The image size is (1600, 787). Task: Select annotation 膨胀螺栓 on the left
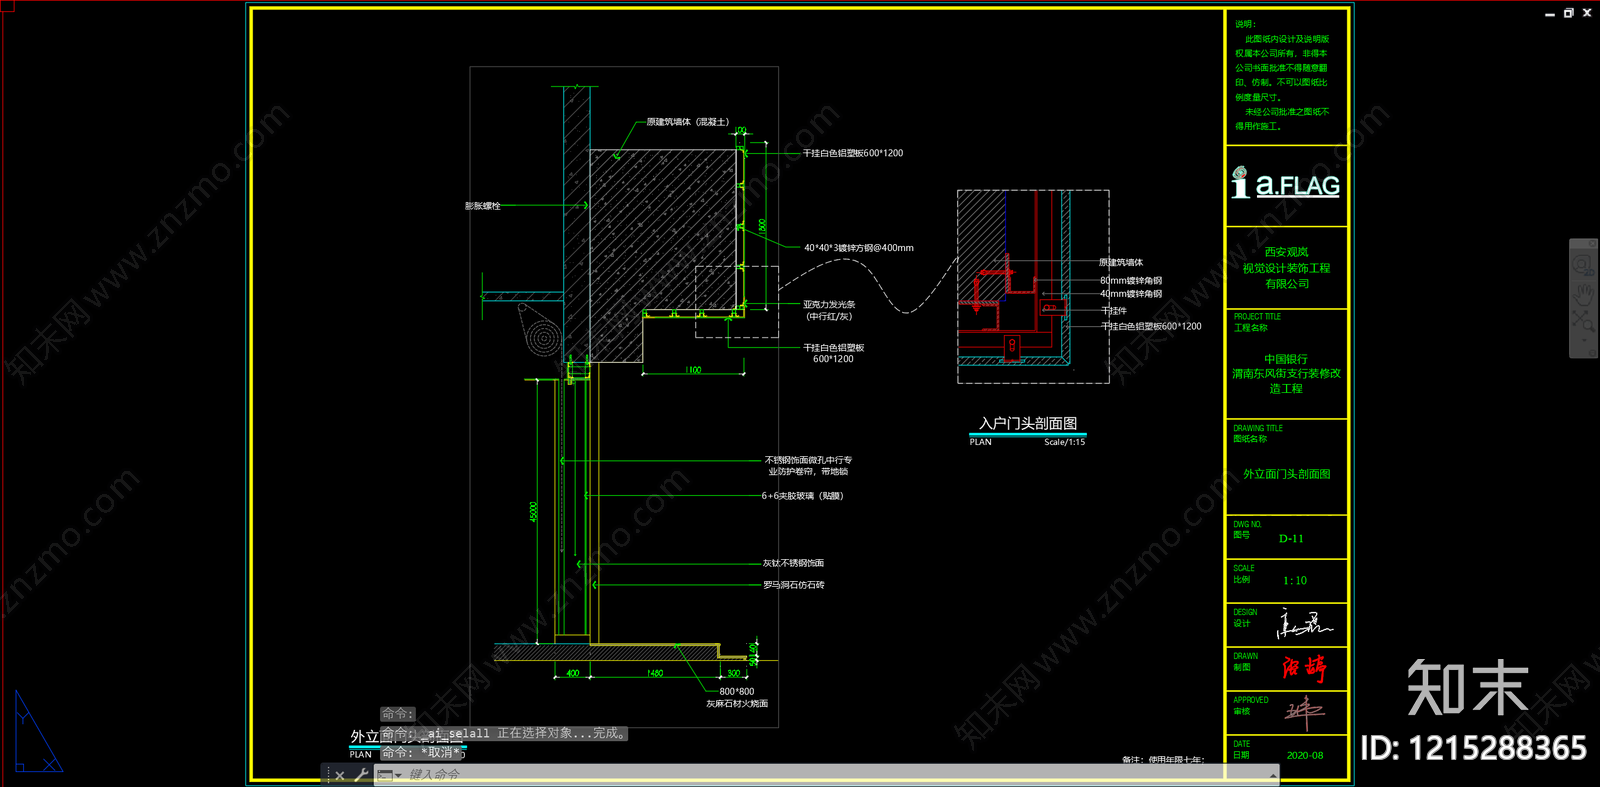(x=482, y=206)
